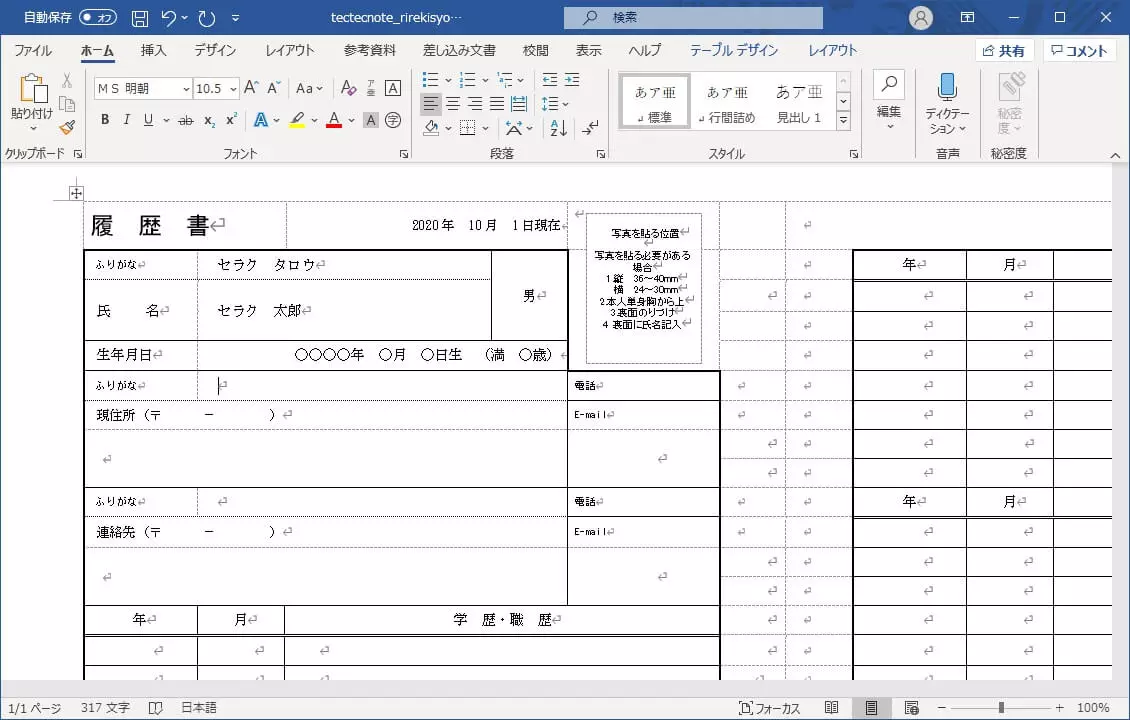
Task: Click the Sort (A-Z) icon in Paragraph group
Action: [556, 128]
